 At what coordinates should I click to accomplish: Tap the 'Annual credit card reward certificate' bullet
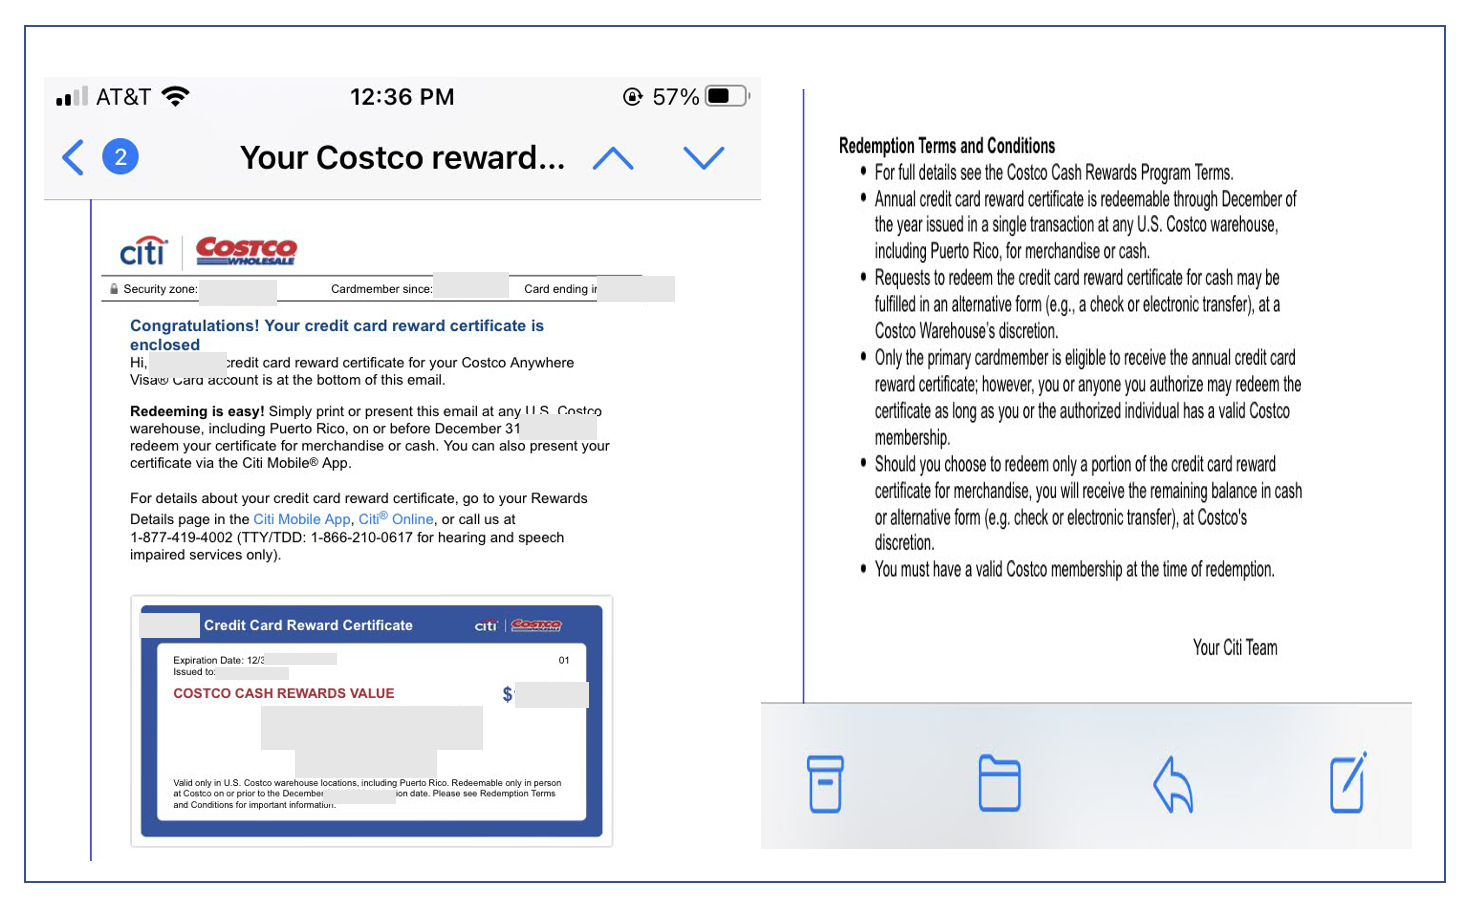click(x=1086, y=225)
